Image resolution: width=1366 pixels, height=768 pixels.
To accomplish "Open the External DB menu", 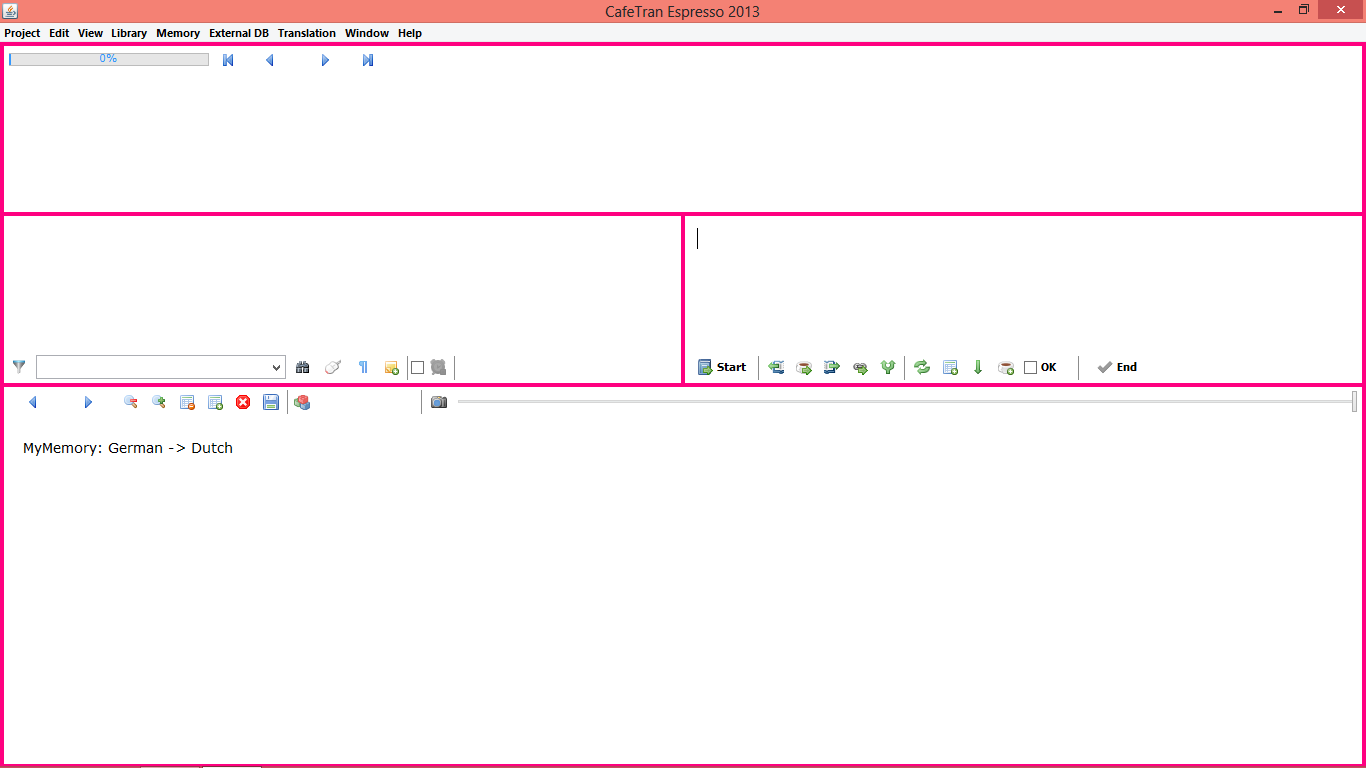I will [238, 33].
